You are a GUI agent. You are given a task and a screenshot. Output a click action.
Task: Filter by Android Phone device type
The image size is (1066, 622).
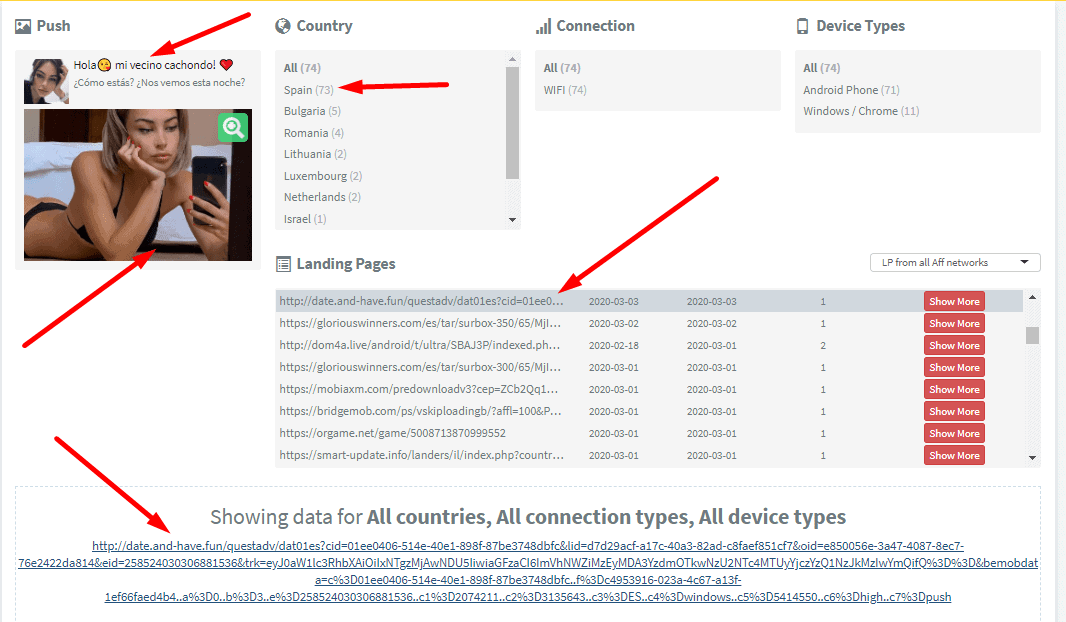[840, 90]
